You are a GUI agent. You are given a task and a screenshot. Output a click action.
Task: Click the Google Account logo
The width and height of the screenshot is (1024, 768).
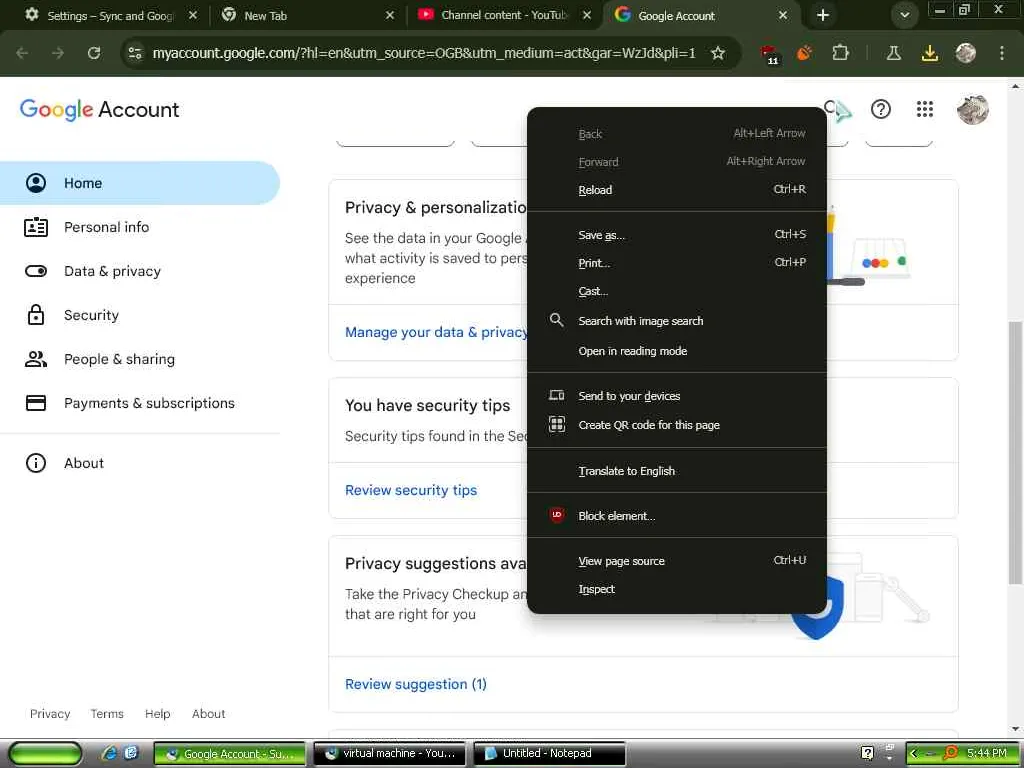click(99, 110)
